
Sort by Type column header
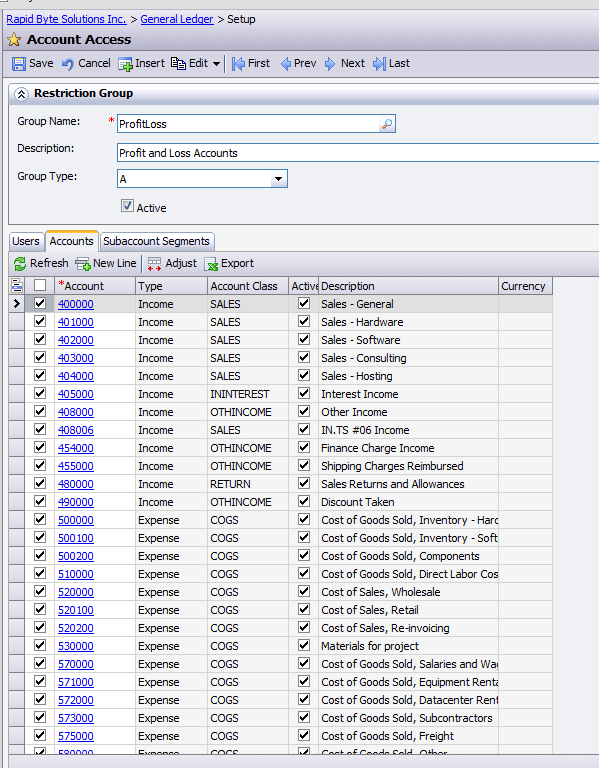171,286
